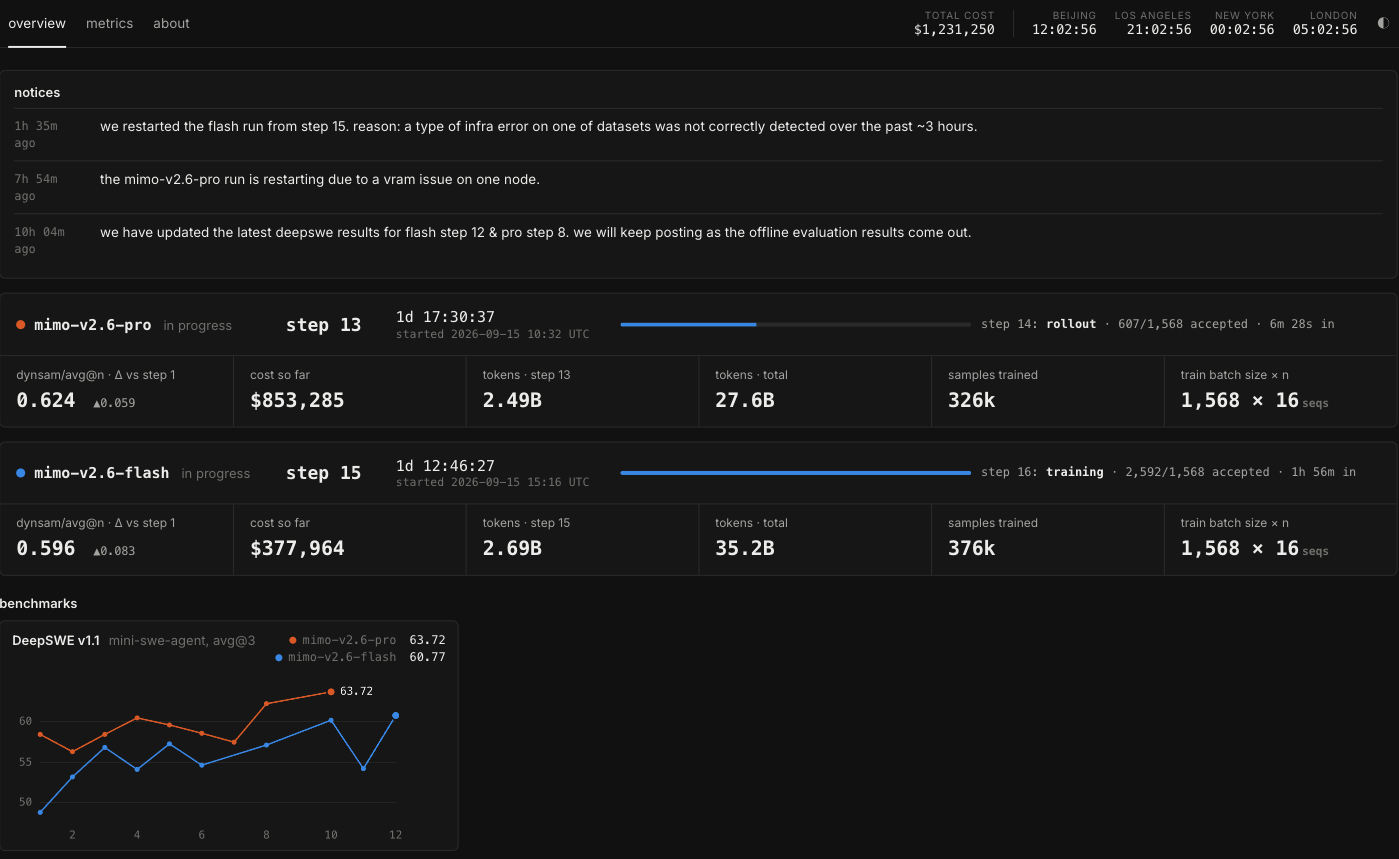The width and height of the screenshot is (1399, 859).
Task: Click the blue status dot beside the mimo-v2.6-flash run title
Action: click(x=21, y=473)
